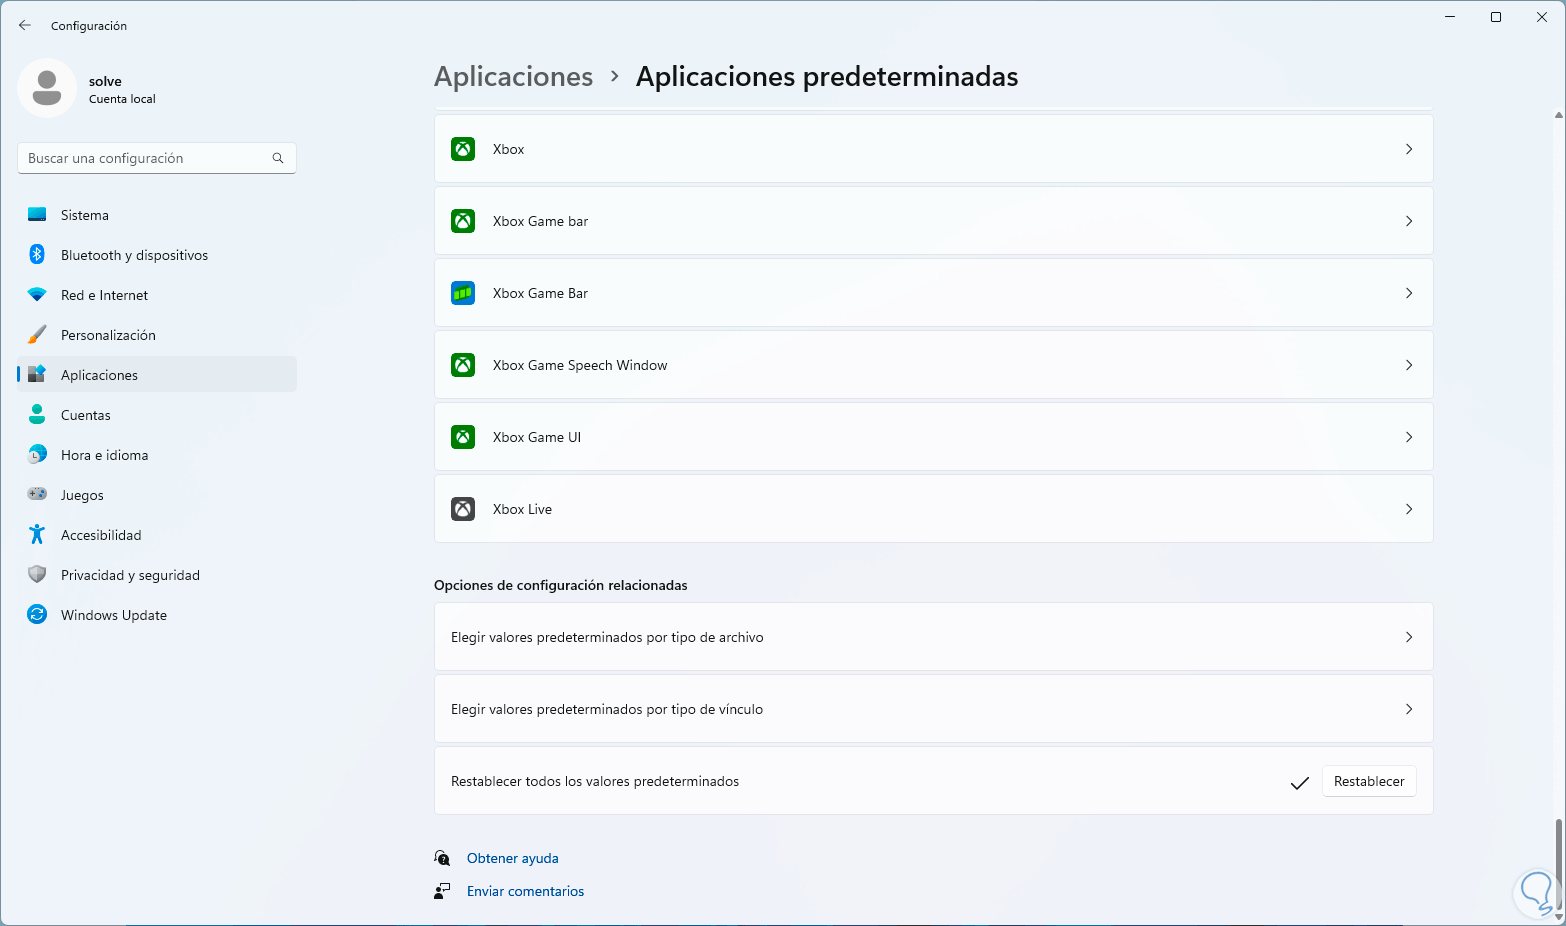The image size is (1566, 926).
Task: Open file type defaults chevron
Action: 1408,637
